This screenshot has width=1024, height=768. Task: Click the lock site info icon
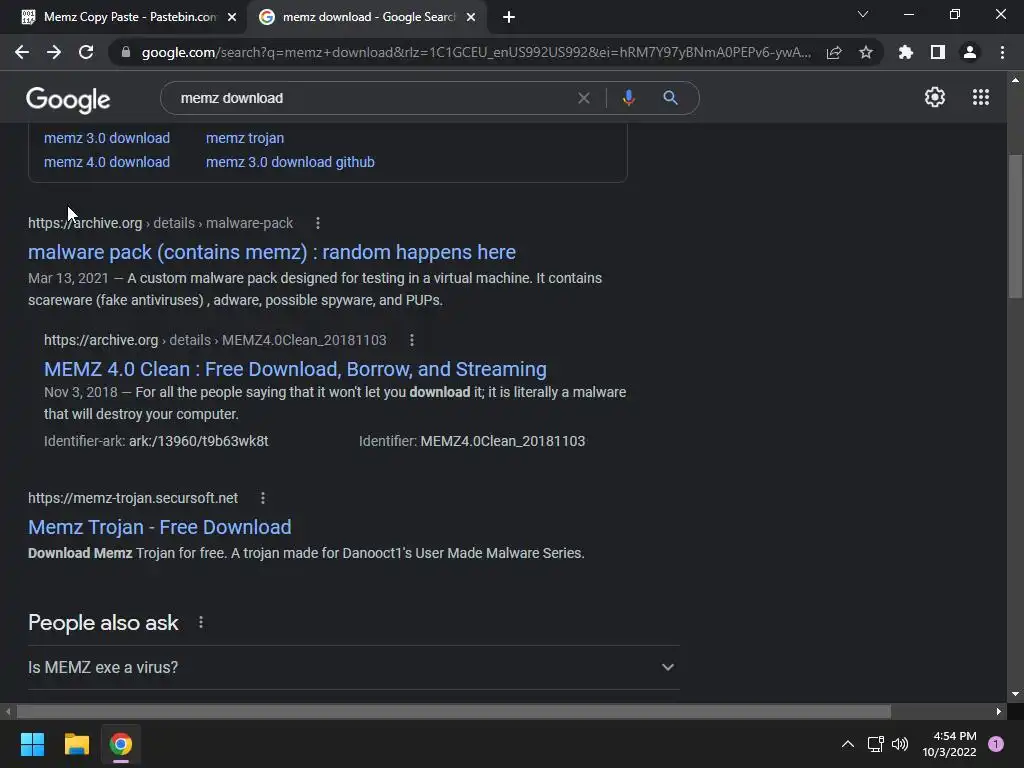126,52
